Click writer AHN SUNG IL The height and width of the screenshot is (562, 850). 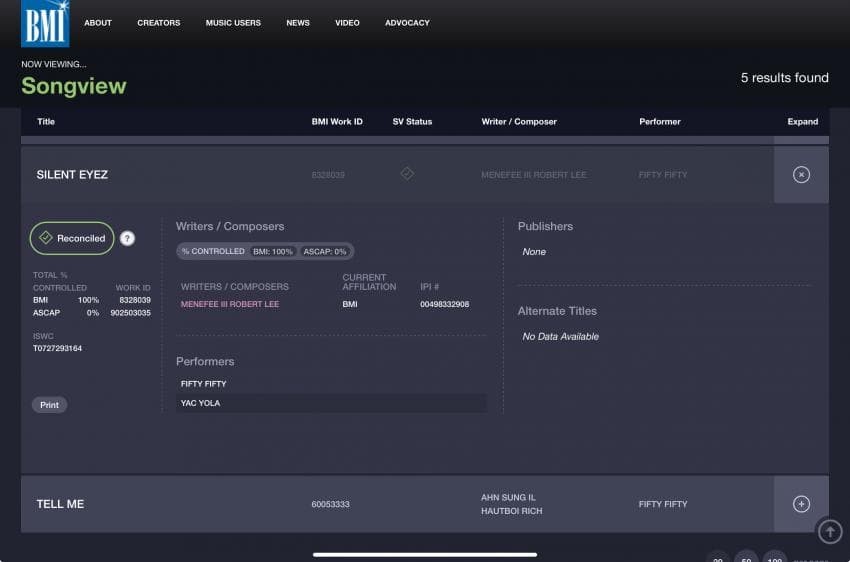point(508,498)
